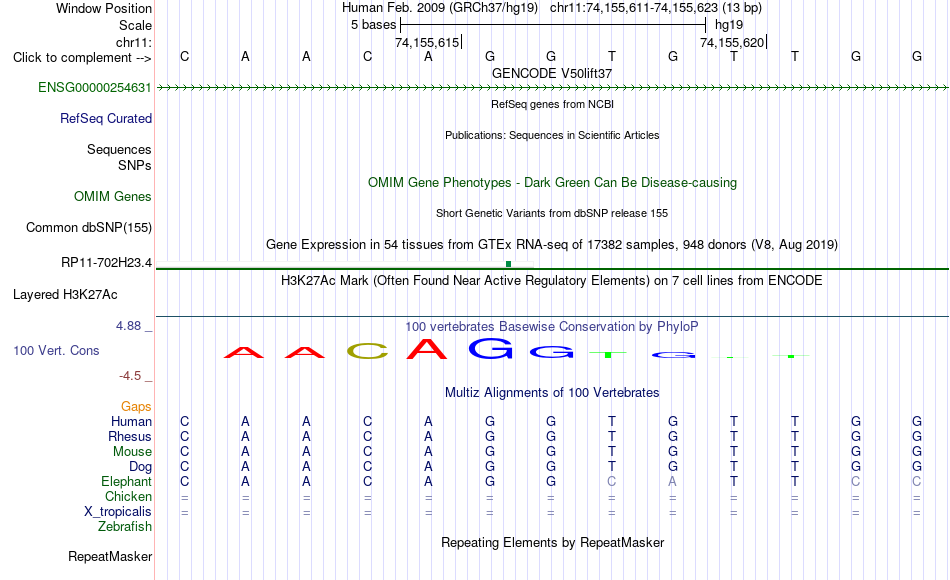Click the green arrowed gene line of ENSG00000254631
The width and height of the screenshot is (950, 580).
552,88
